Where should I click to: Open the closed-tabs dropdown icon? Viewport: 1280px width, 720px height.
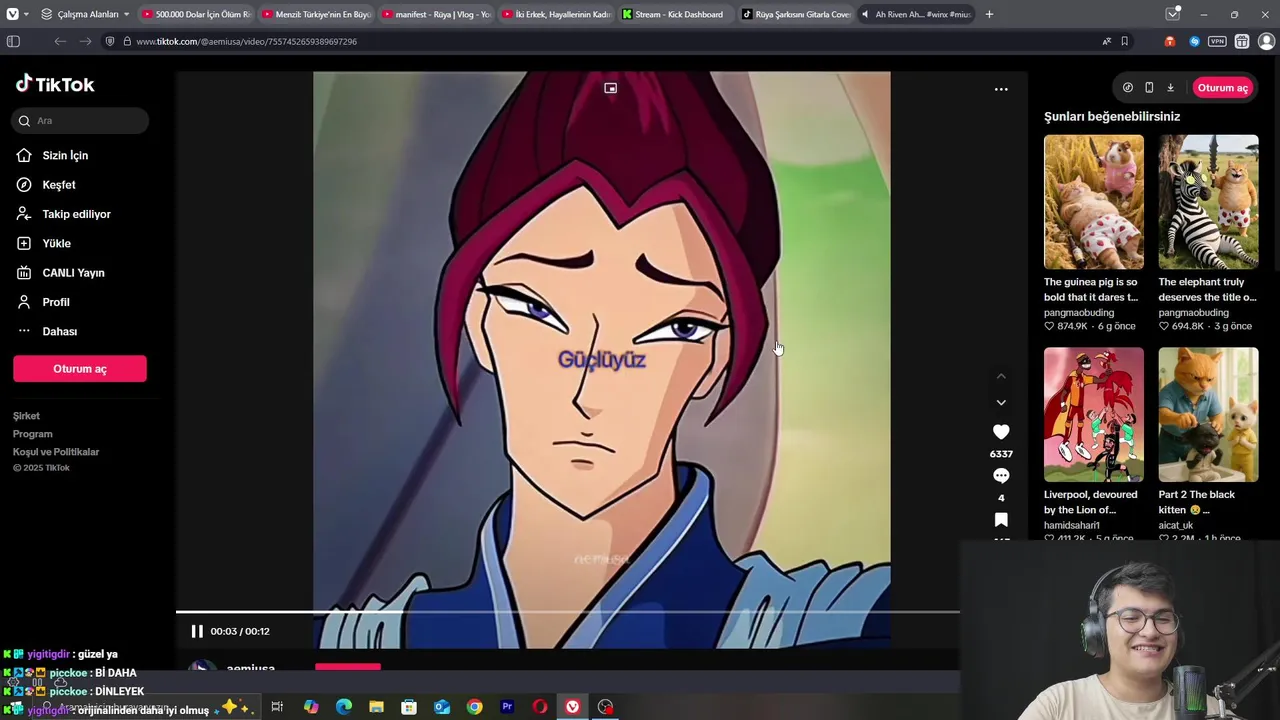(1173, 14)
